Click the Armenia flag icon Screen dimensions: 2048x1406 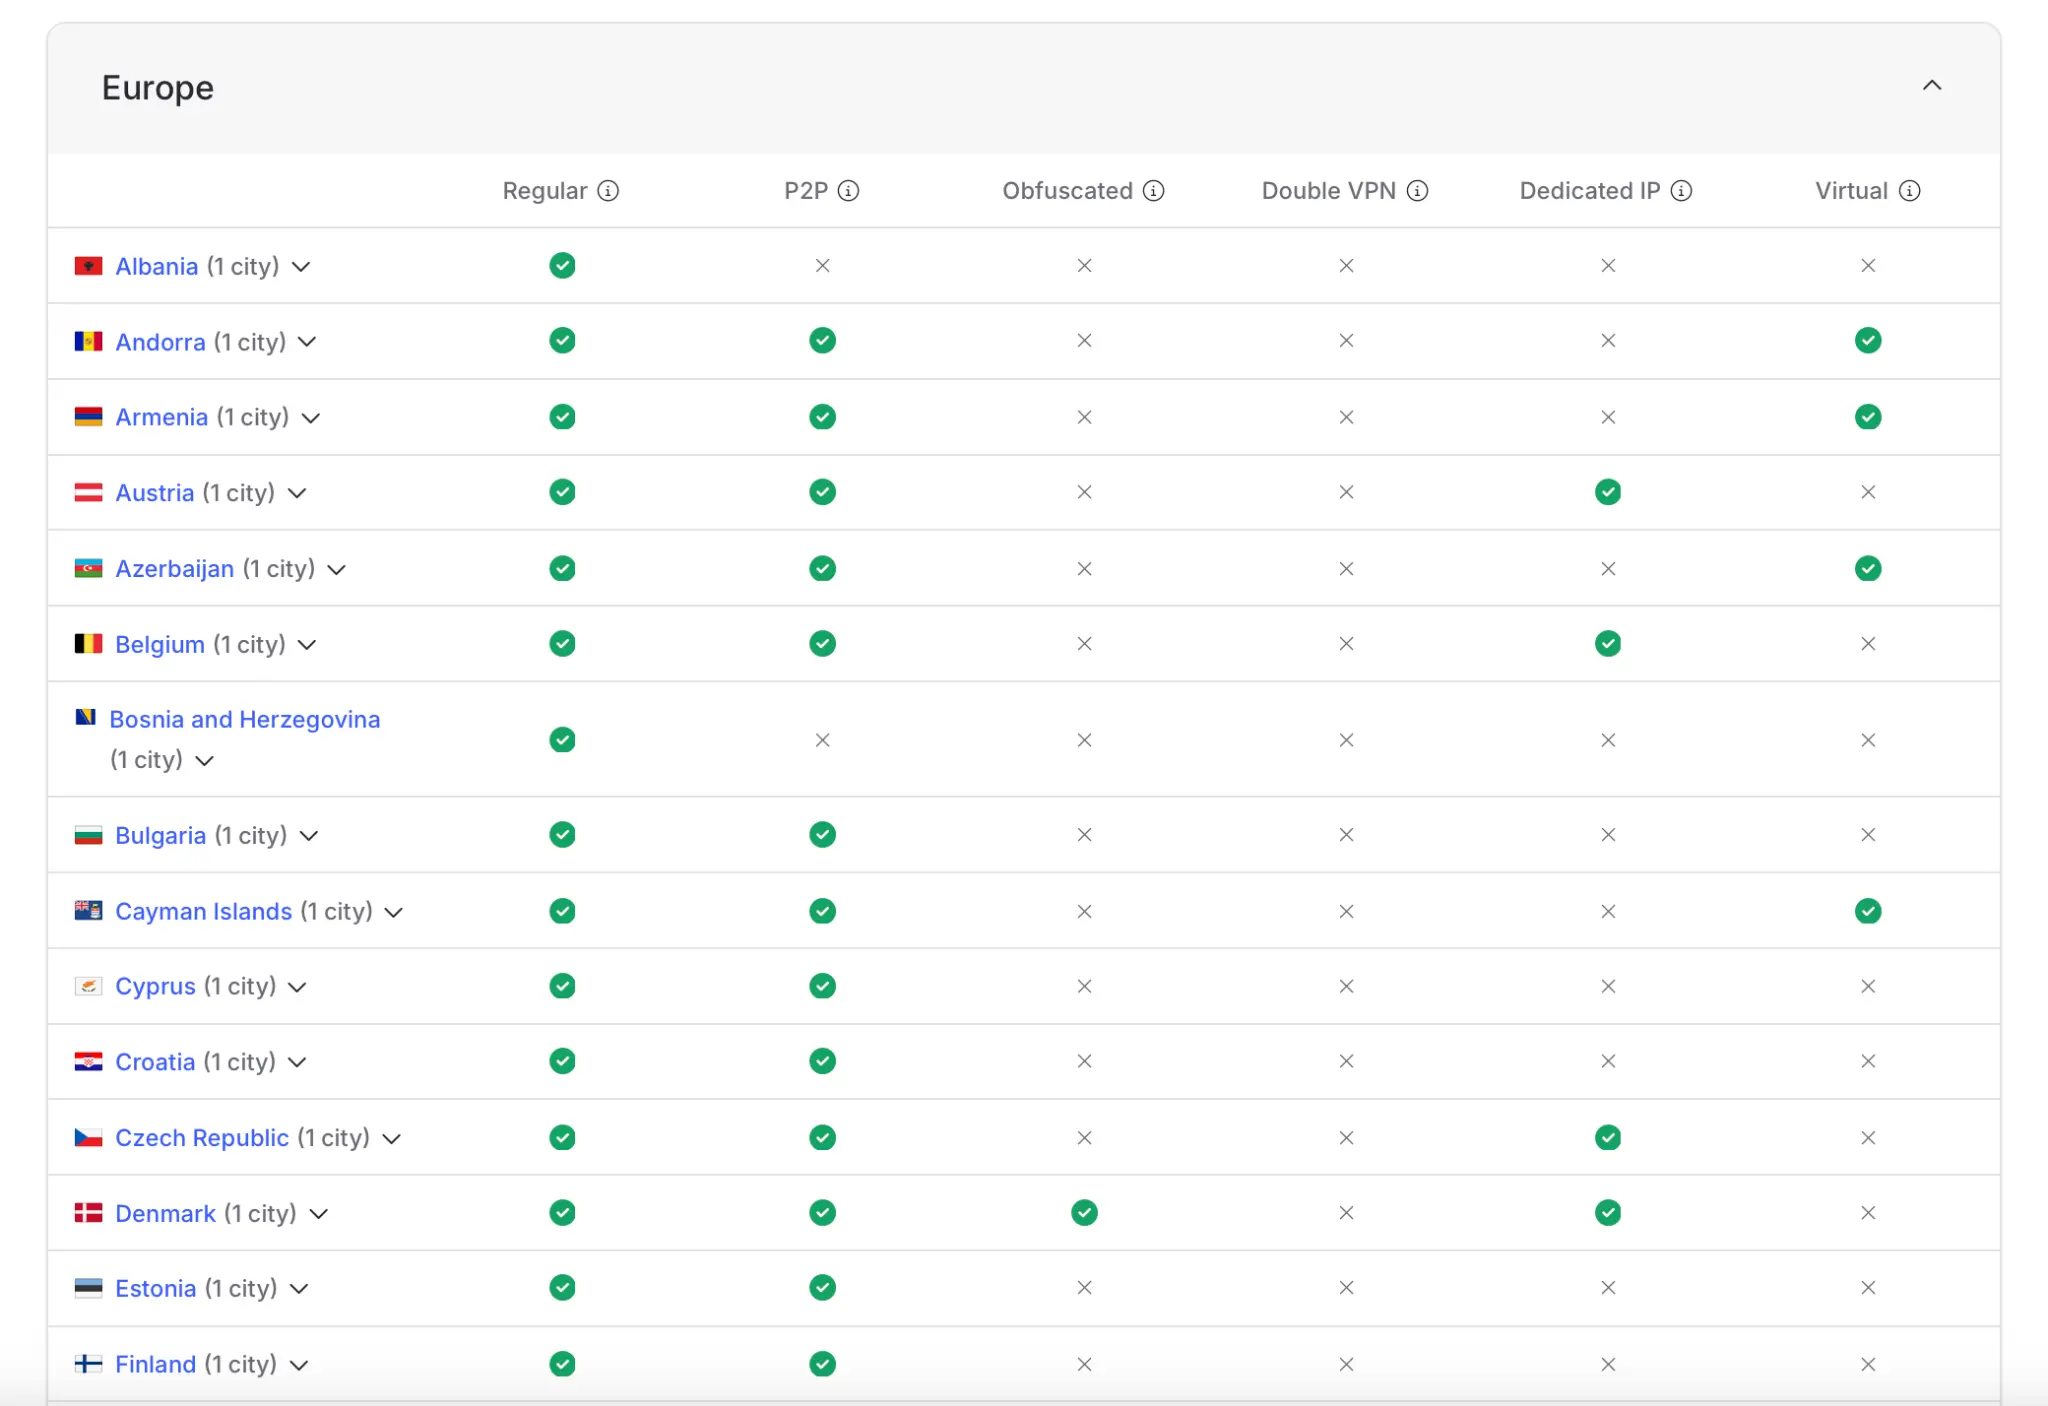(x=89, y=417)
